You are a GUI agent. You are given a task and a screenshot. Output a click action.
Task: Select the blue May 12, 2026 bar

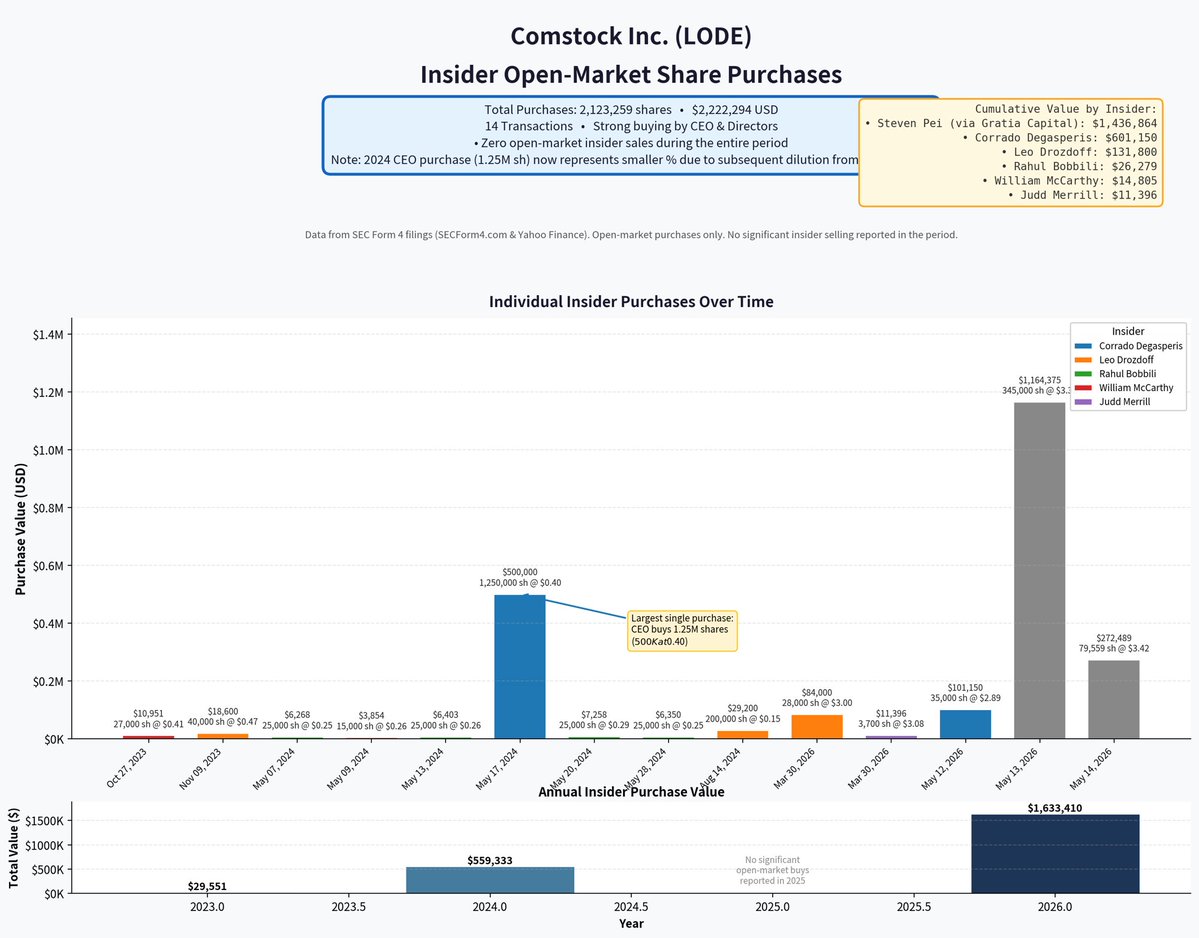[x=965, y=724]
